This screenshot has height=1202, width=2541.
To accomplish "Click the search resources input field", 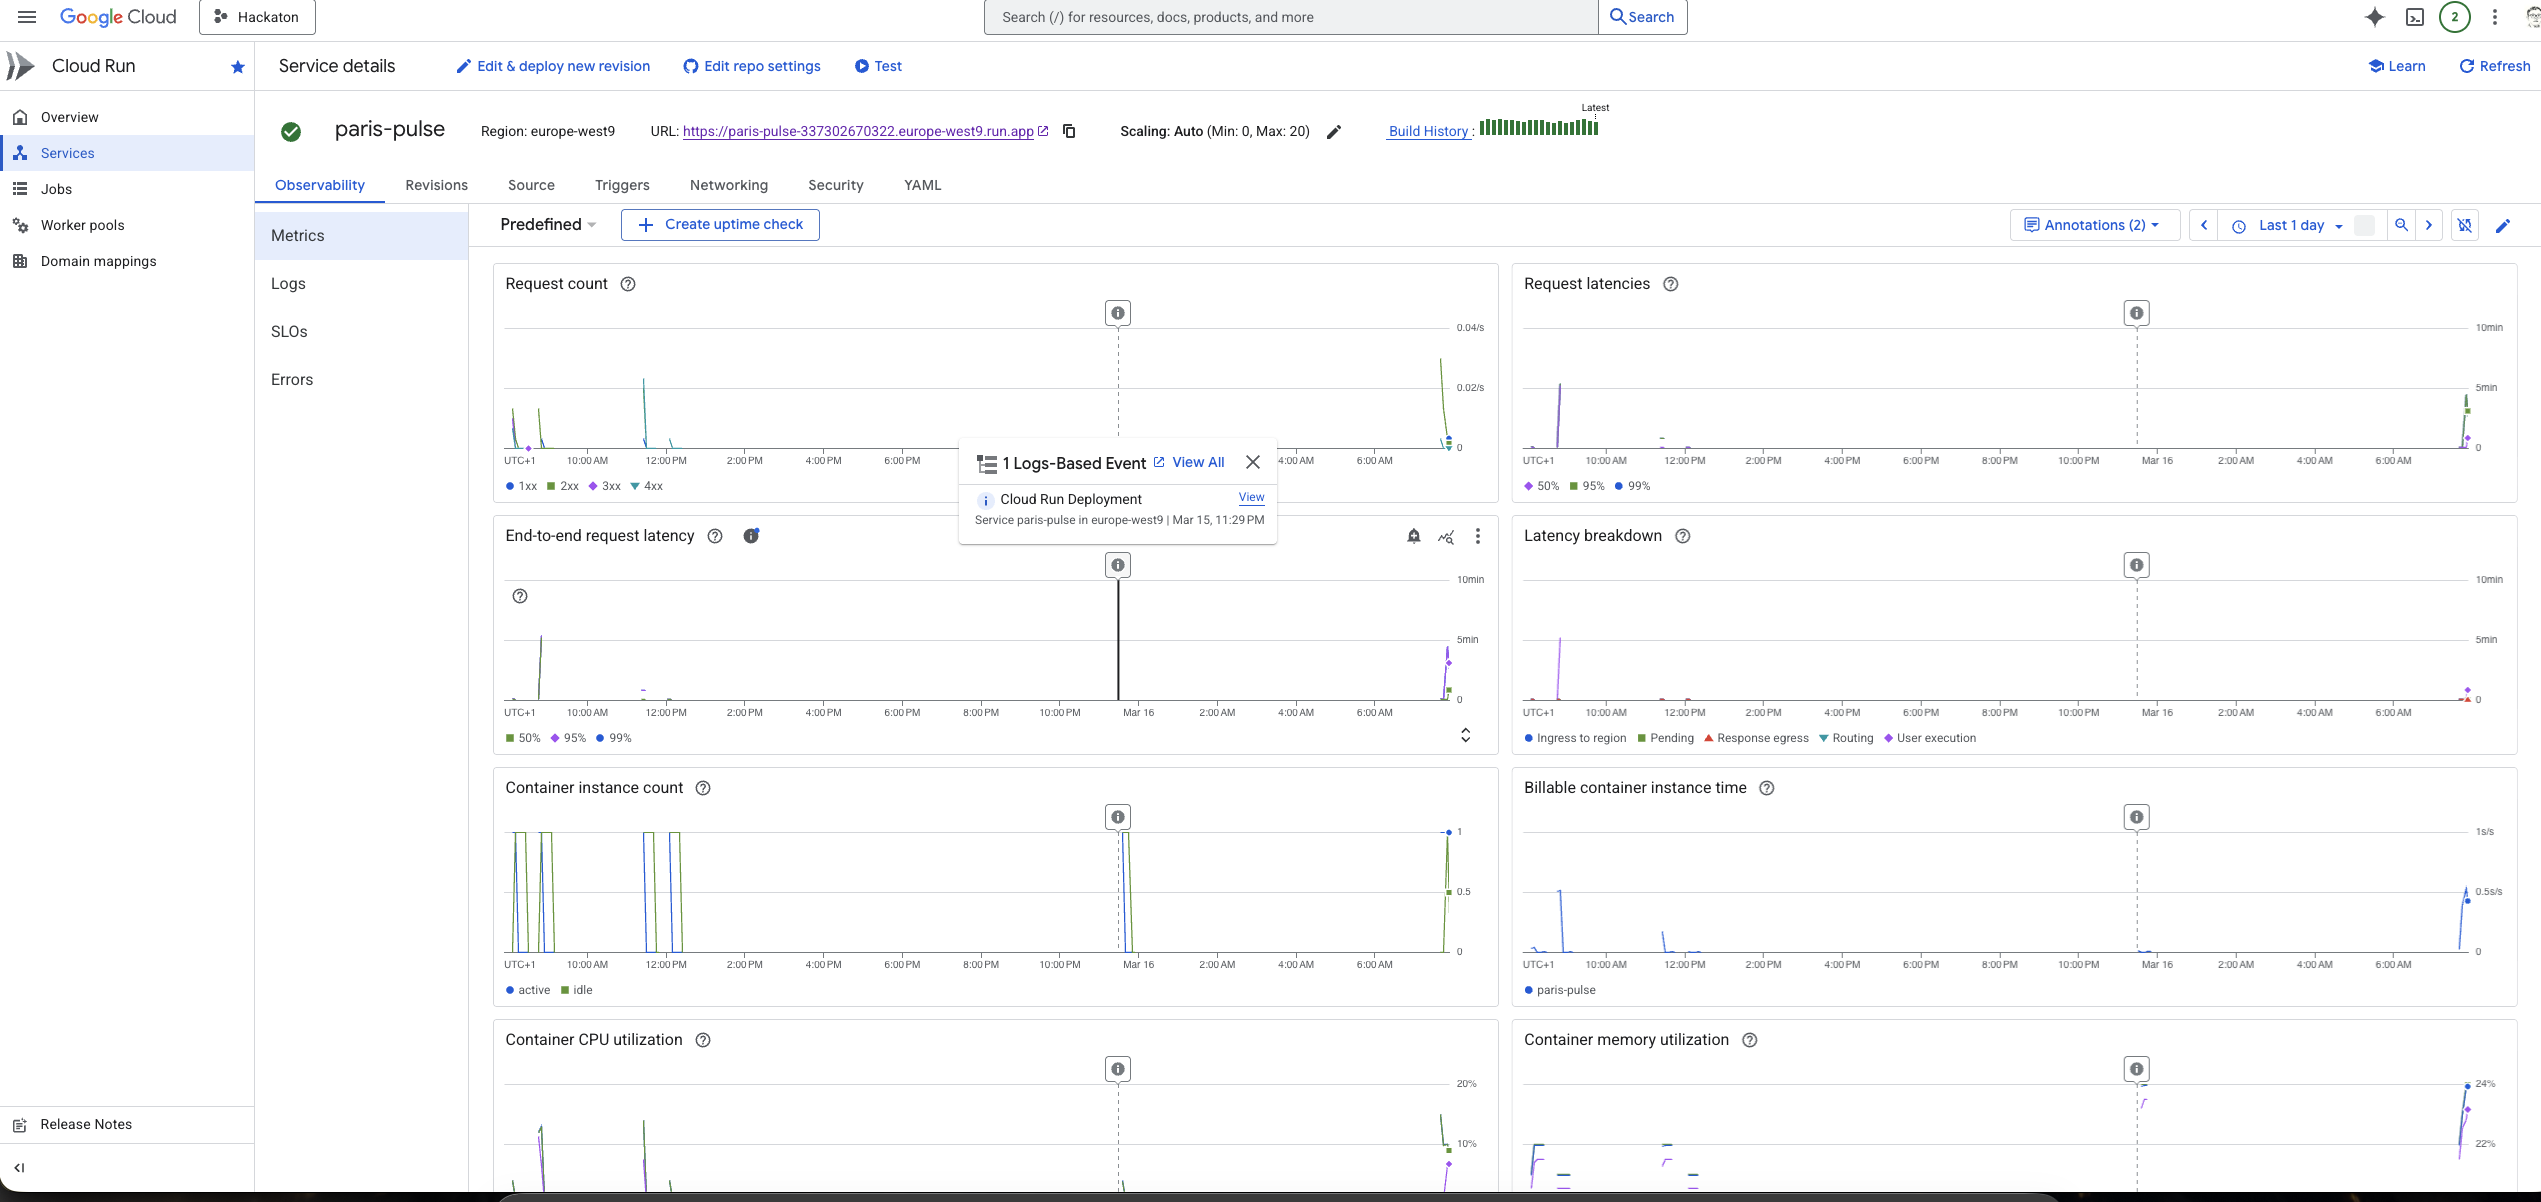I will click(x=1290, y=17).
